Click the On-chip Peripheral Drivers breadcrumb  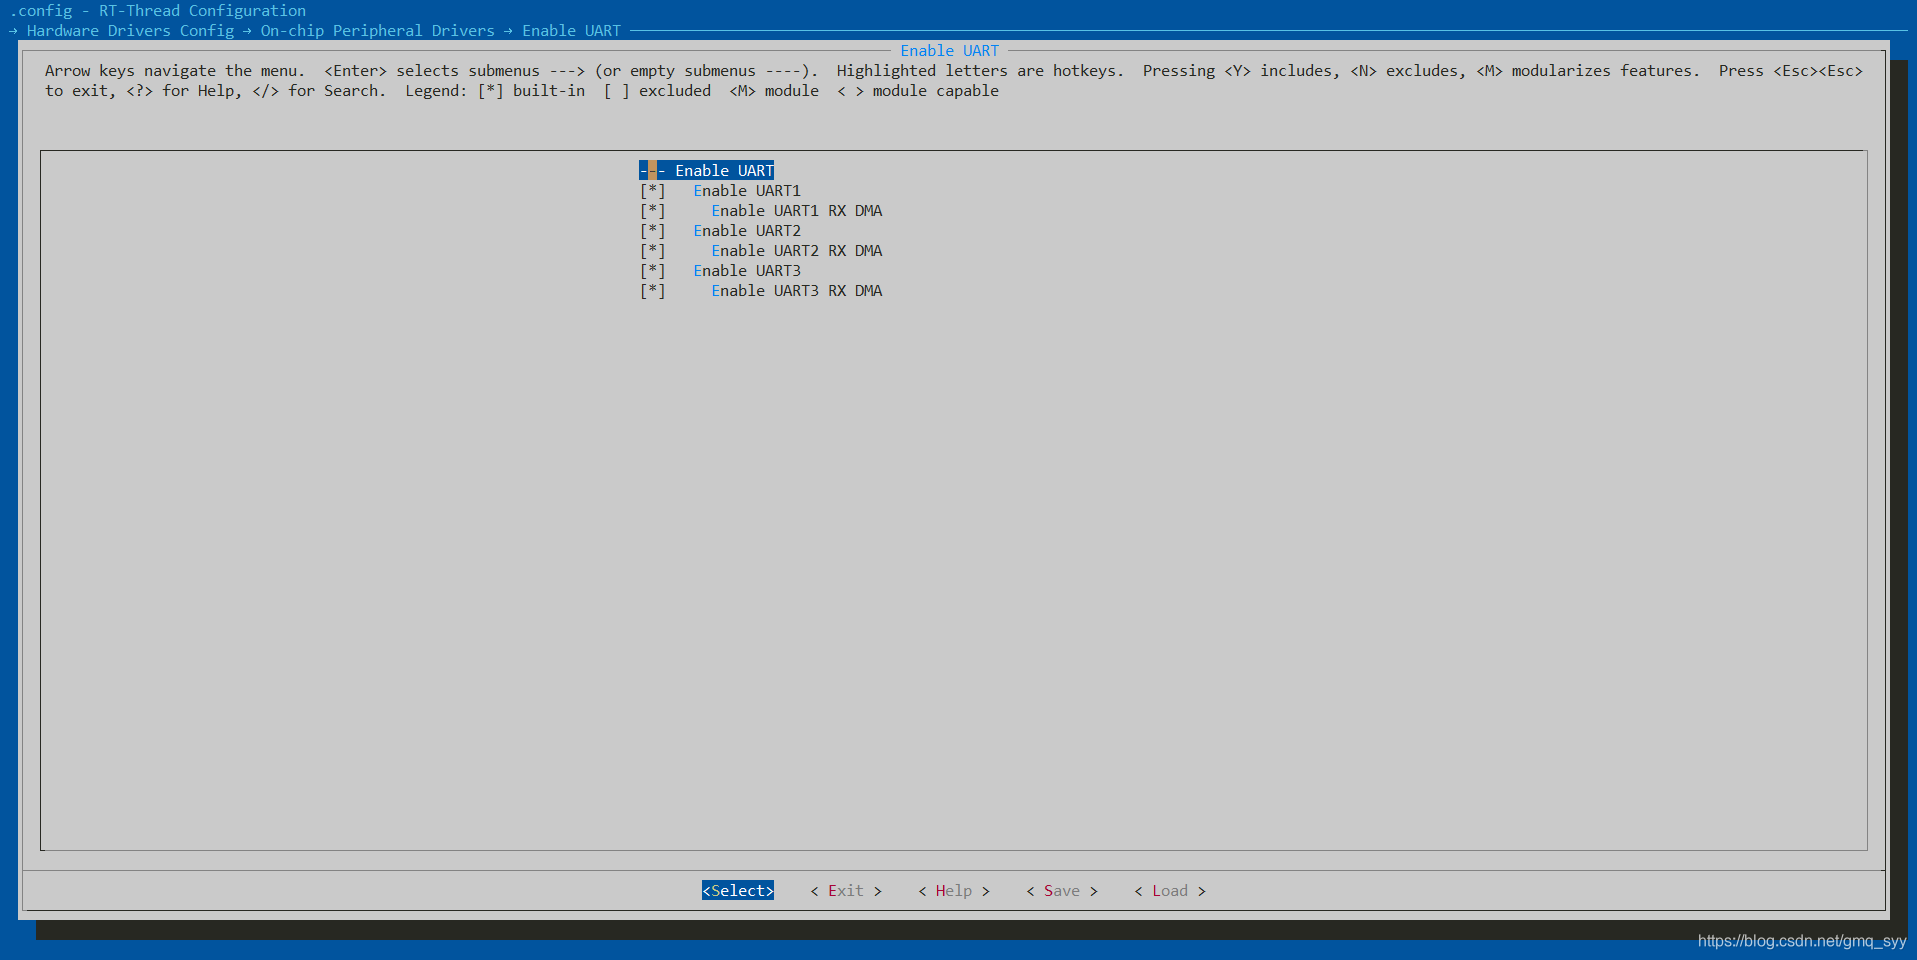(377, 30)
